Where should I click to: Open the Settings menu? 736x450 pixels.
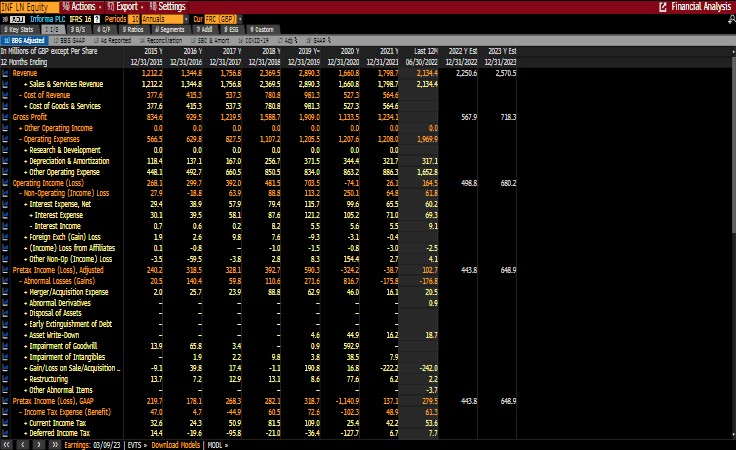[x=168, y=7]
